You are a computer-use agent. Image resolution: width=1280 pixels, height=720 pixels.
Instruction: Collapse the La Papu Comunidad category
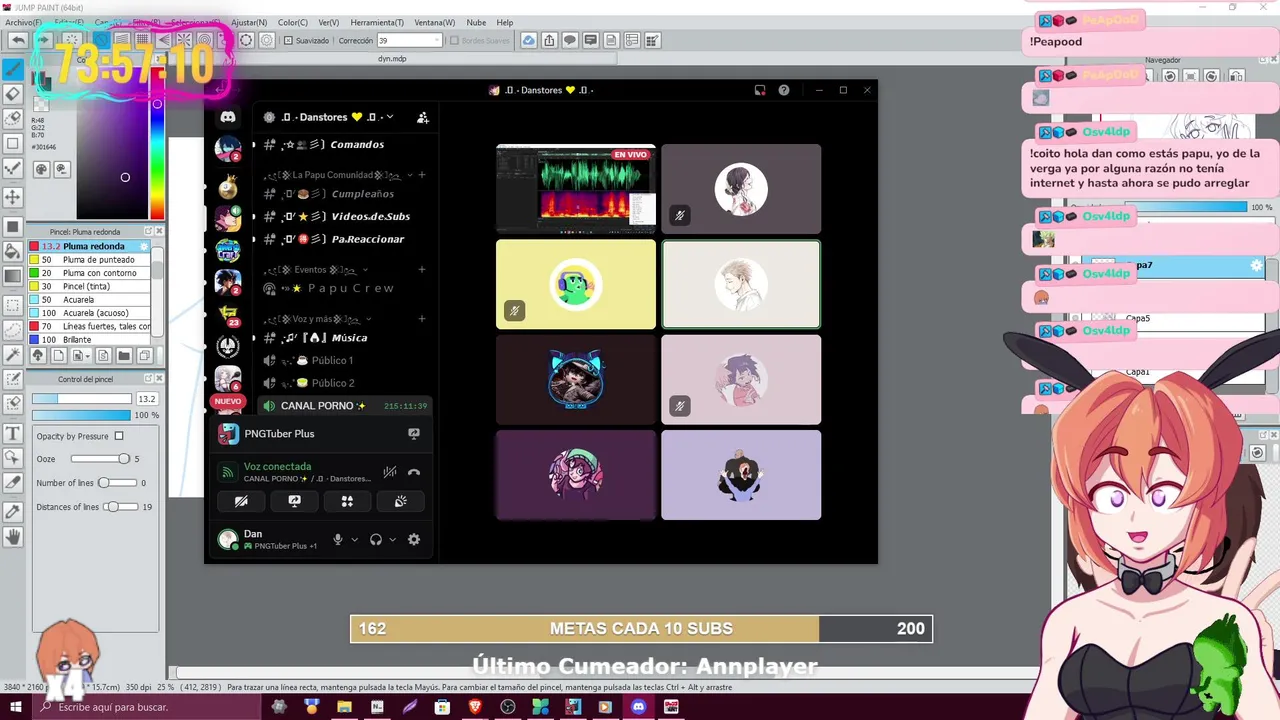click(320, 175)
